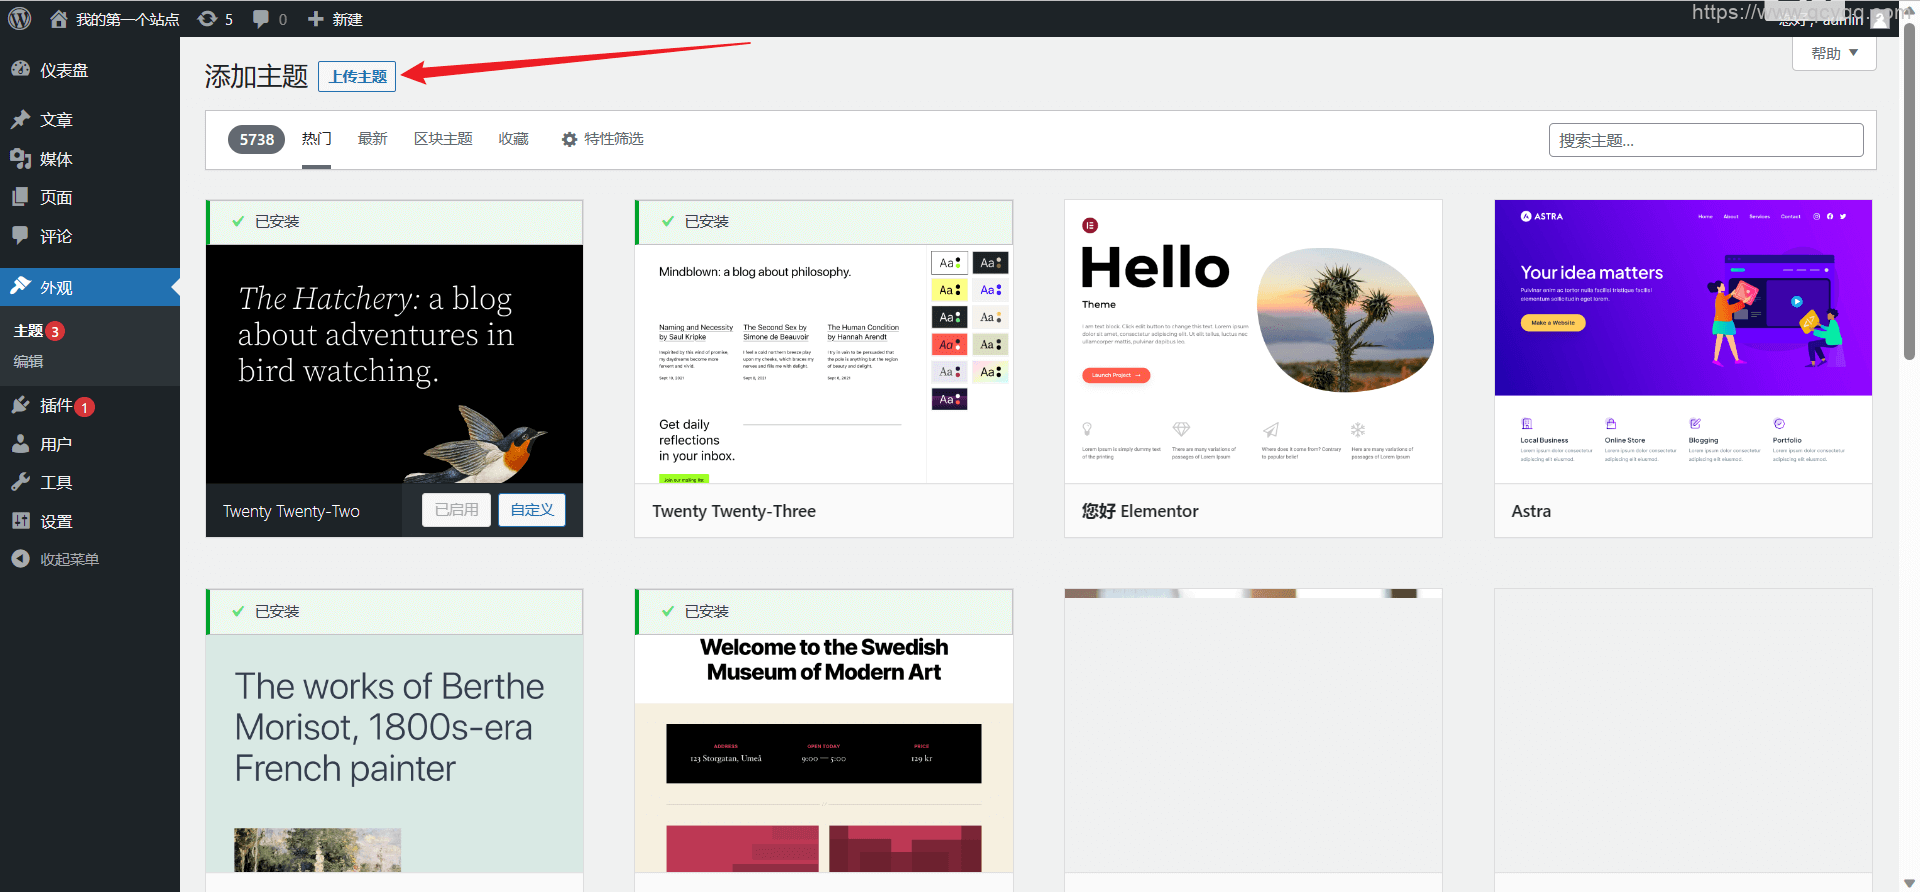Screen dimensions: 1920x892
Task: Collapse the sidebar with 收起菜单
Action: point(68,559)
